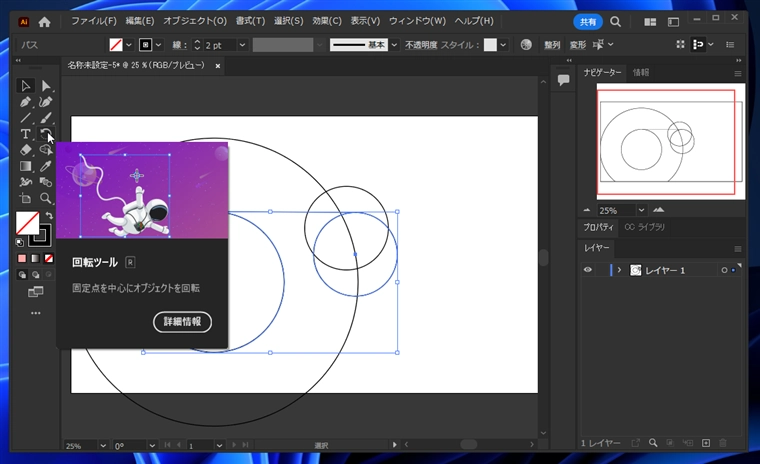Set paint mode to None
This screenshot has height=464, width=760.
tap(49, 258)
